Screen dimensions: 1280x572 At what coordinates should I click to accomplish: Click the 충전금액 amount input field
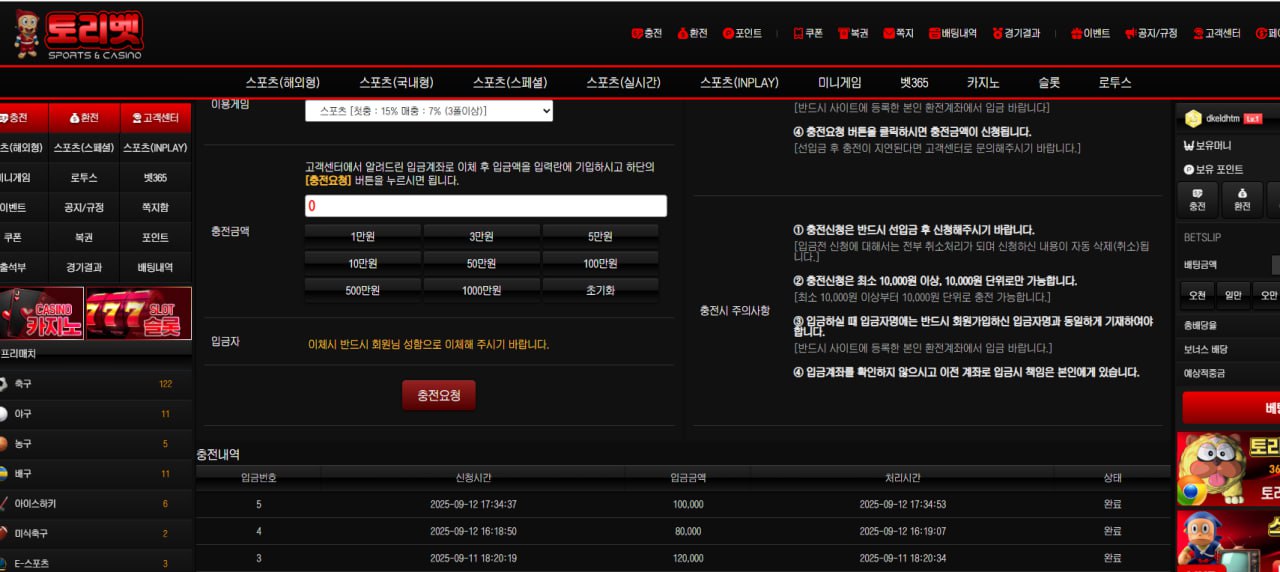coord(485,206)
